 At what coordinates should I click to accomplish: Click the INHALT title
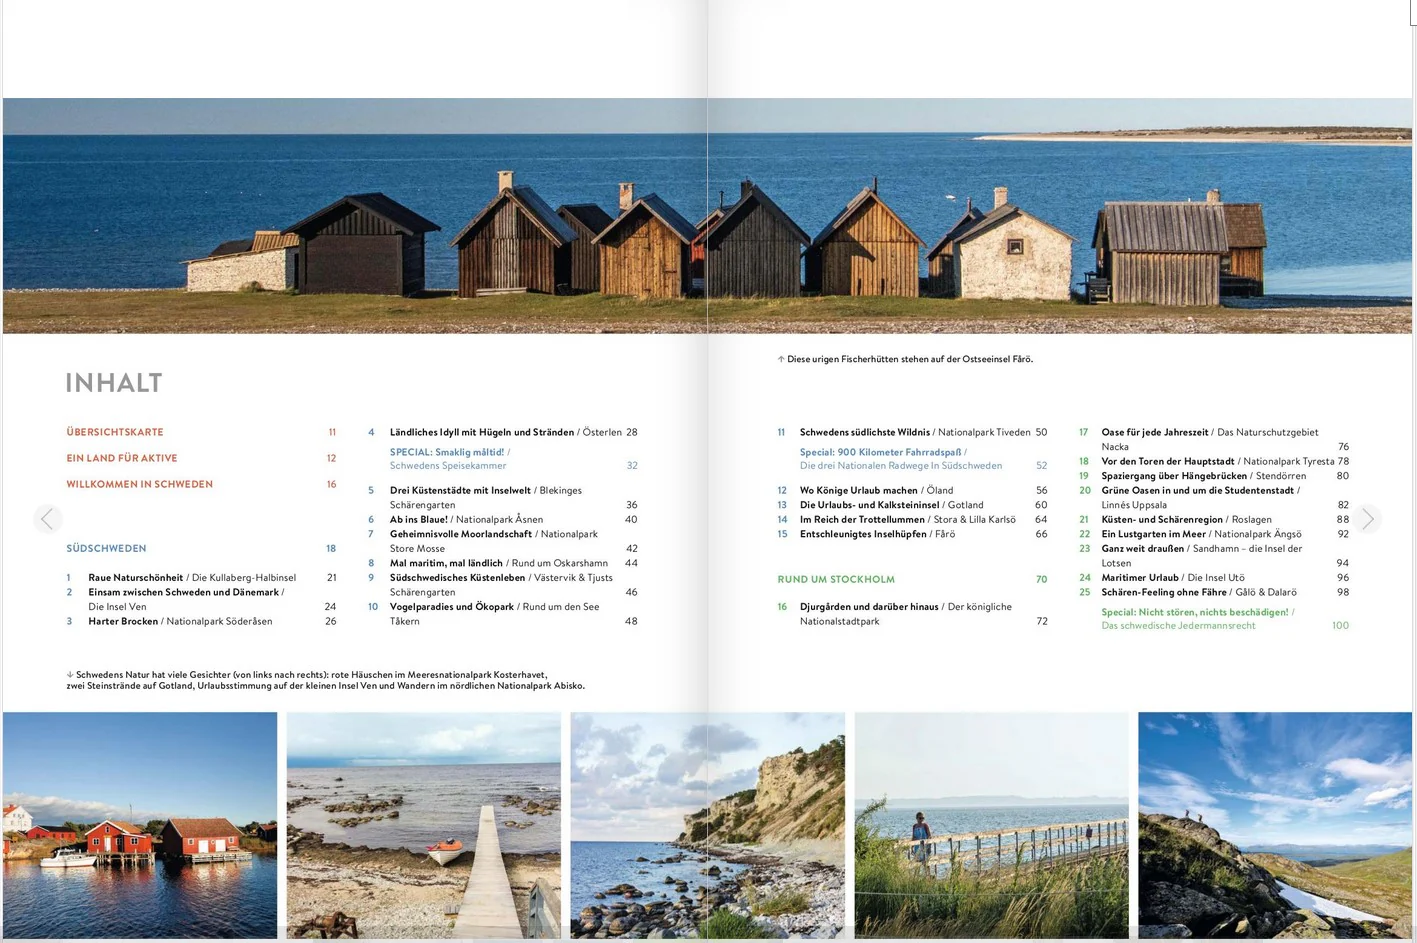[114, 383]
